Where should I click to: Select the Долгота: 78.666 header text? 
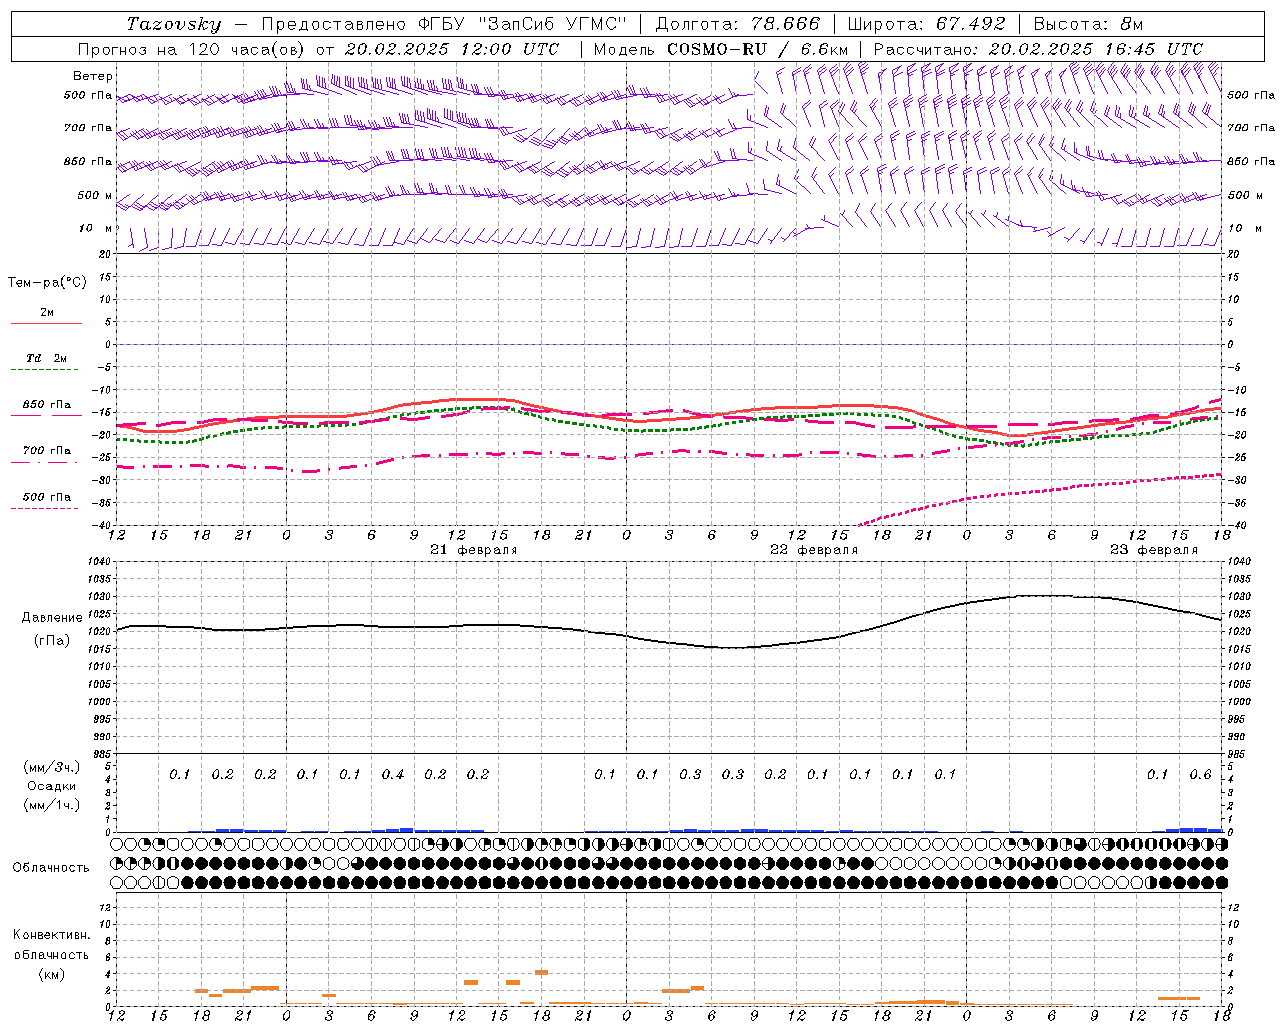737,24
